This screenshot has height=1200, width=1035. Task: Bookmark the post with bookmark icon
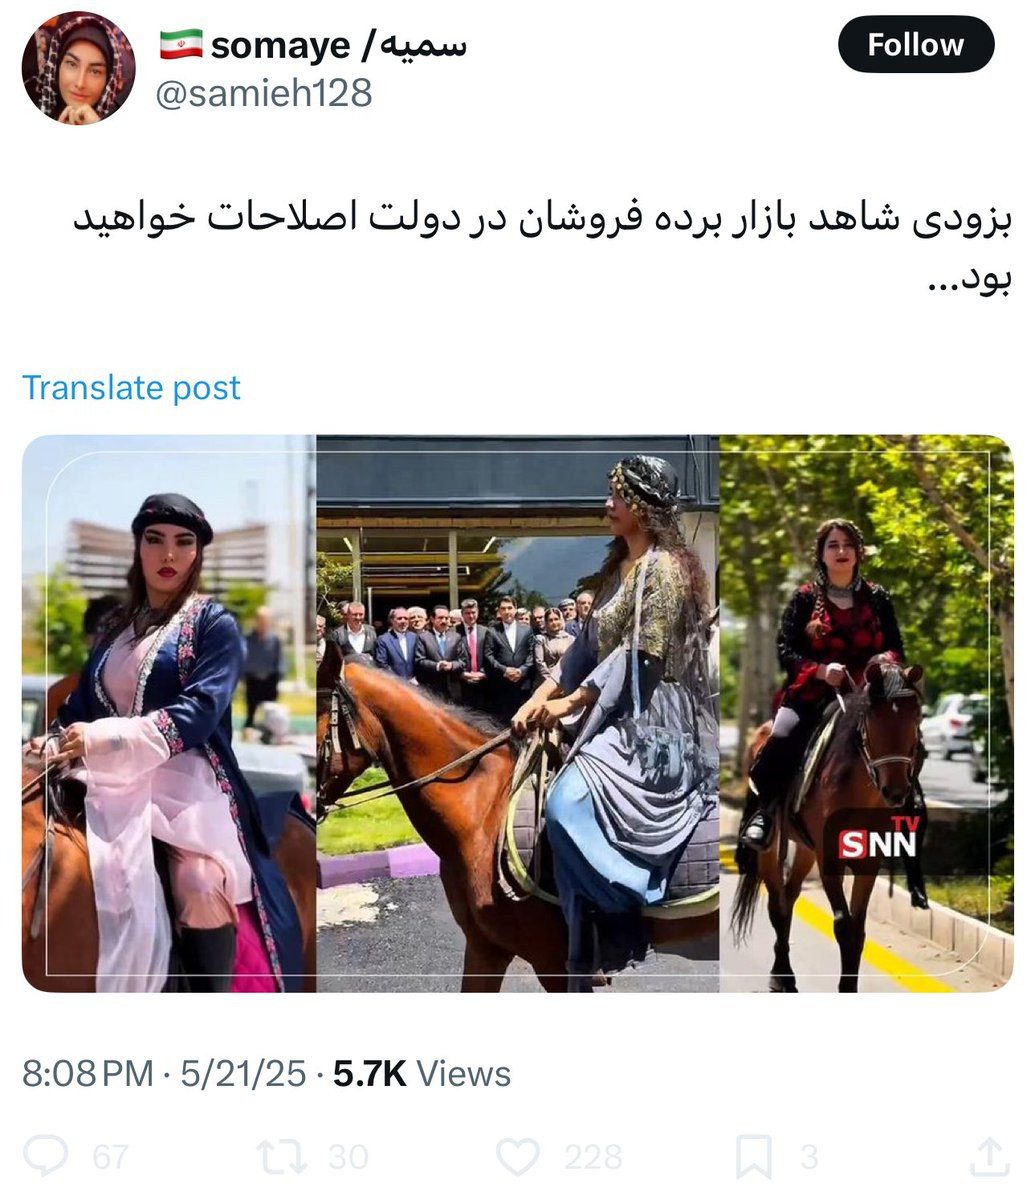coord(753,1157)
